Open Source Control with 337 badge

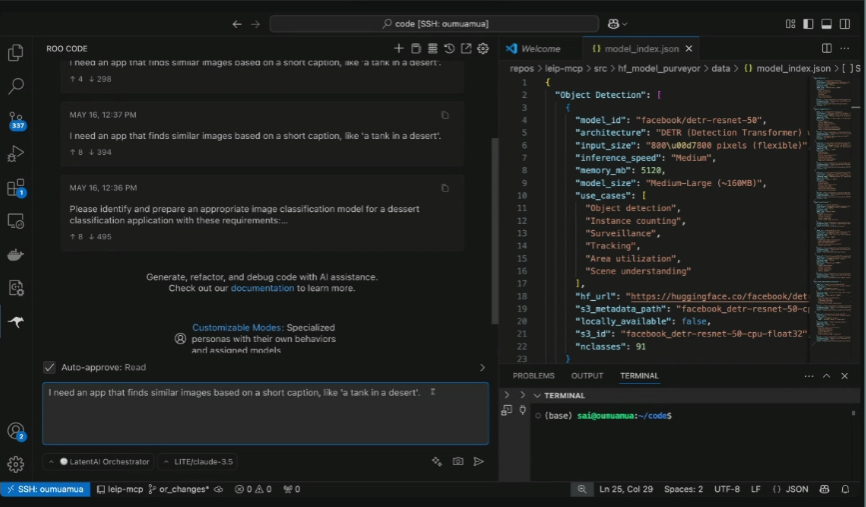[x=16, y=120]
